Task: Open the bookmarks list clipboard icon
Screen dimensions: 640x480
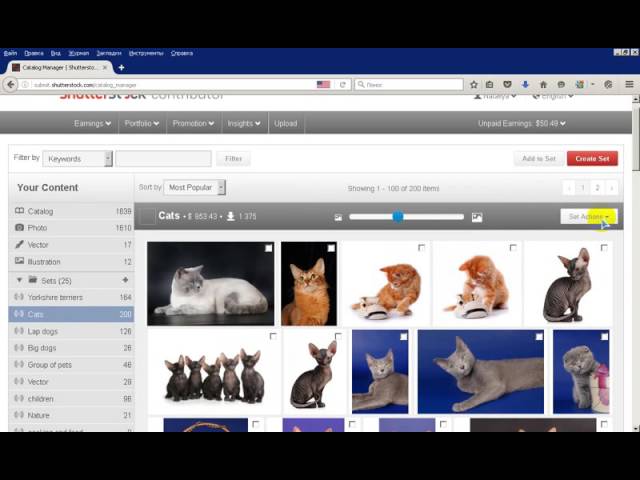Action: pyautogui.click(x=489, y=84)
